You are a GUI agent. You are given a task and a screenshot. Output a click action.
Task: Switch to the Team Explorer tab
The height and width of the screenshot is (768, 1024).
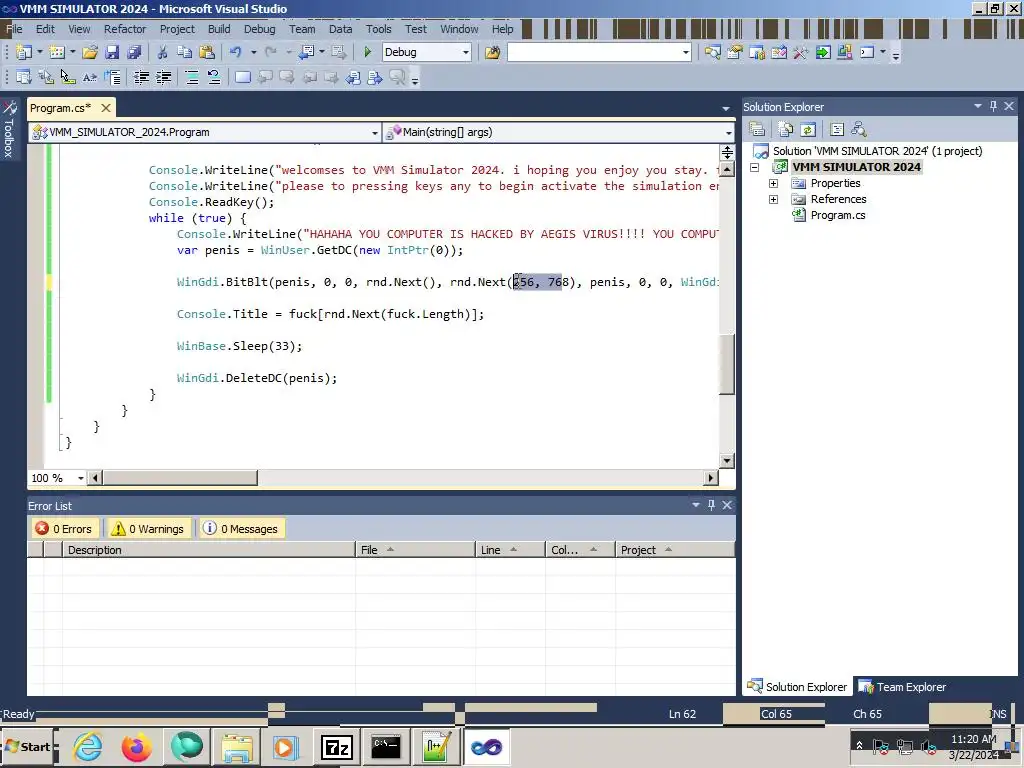point(903,687)
